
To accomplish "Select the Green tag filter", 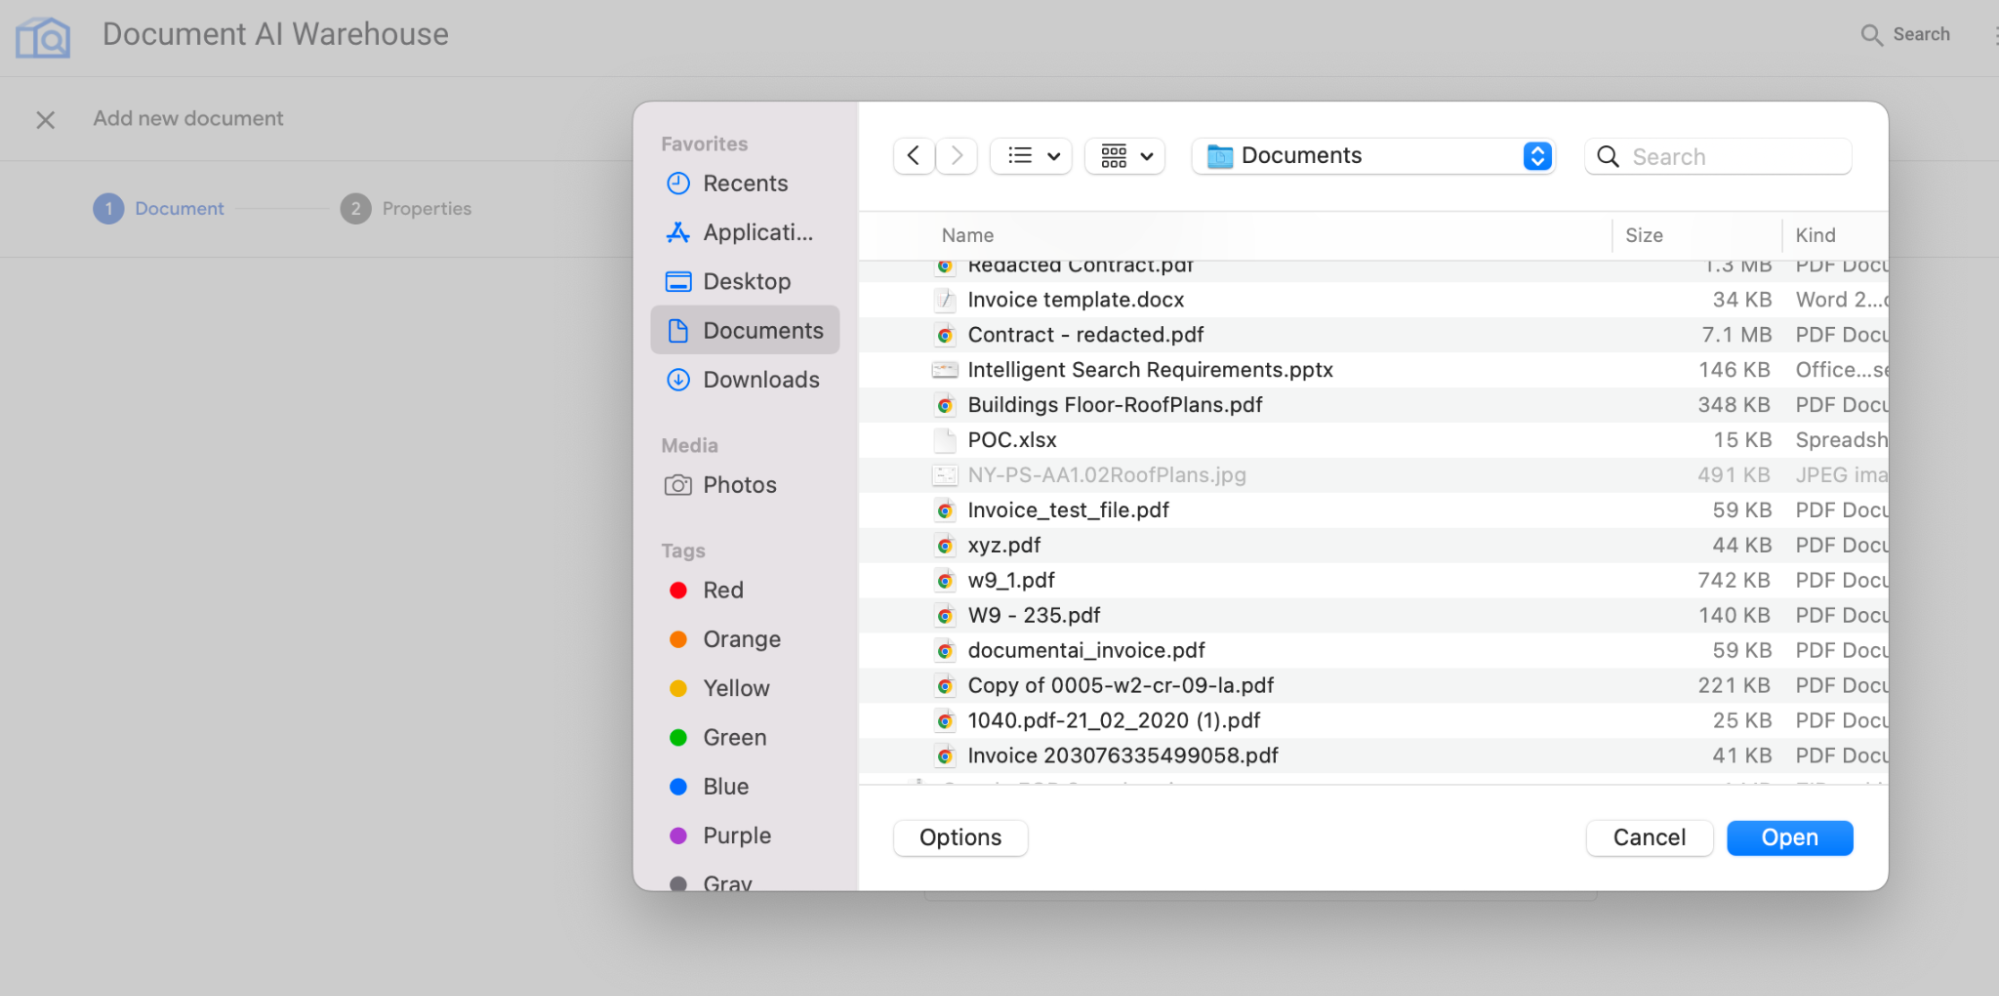I will coord(735,737).
